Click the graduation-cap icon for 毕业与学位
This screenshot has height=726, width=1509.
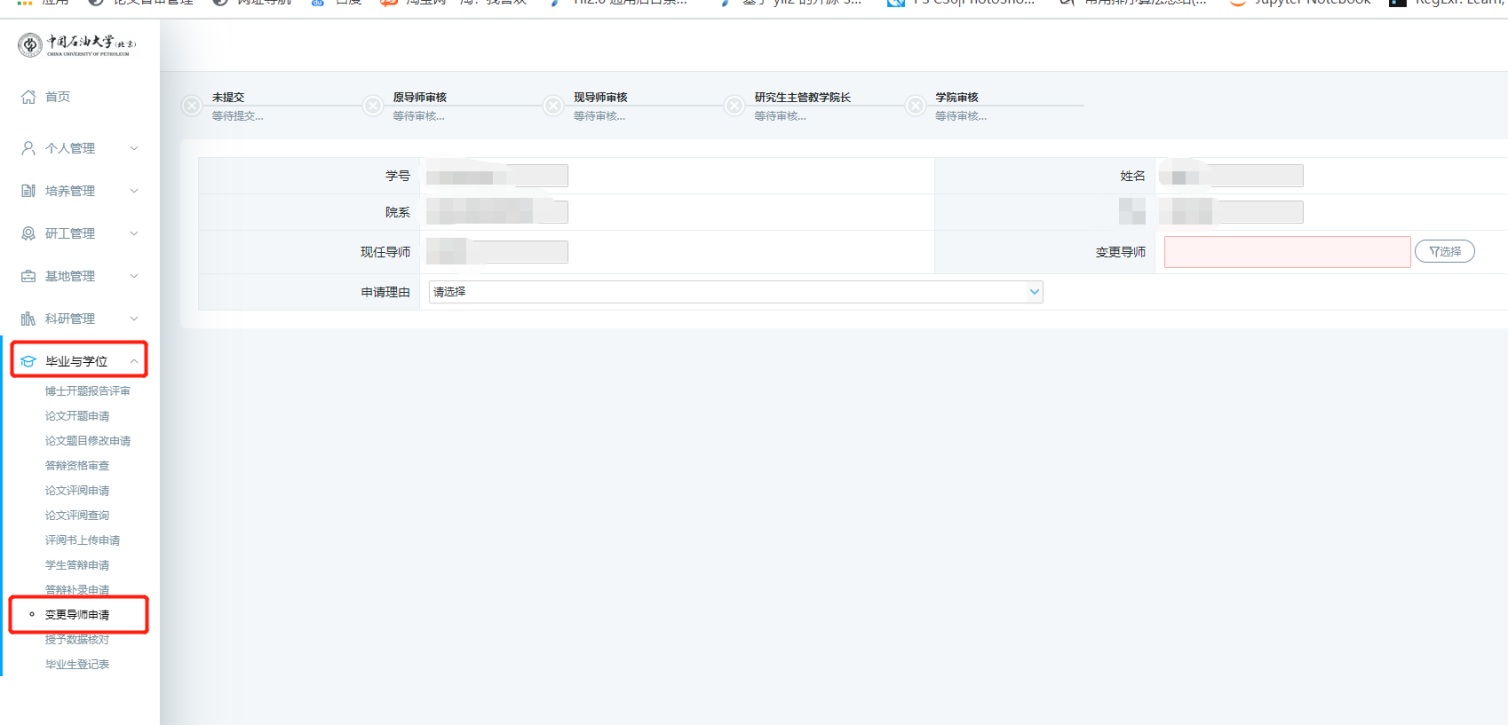point(29,360)
